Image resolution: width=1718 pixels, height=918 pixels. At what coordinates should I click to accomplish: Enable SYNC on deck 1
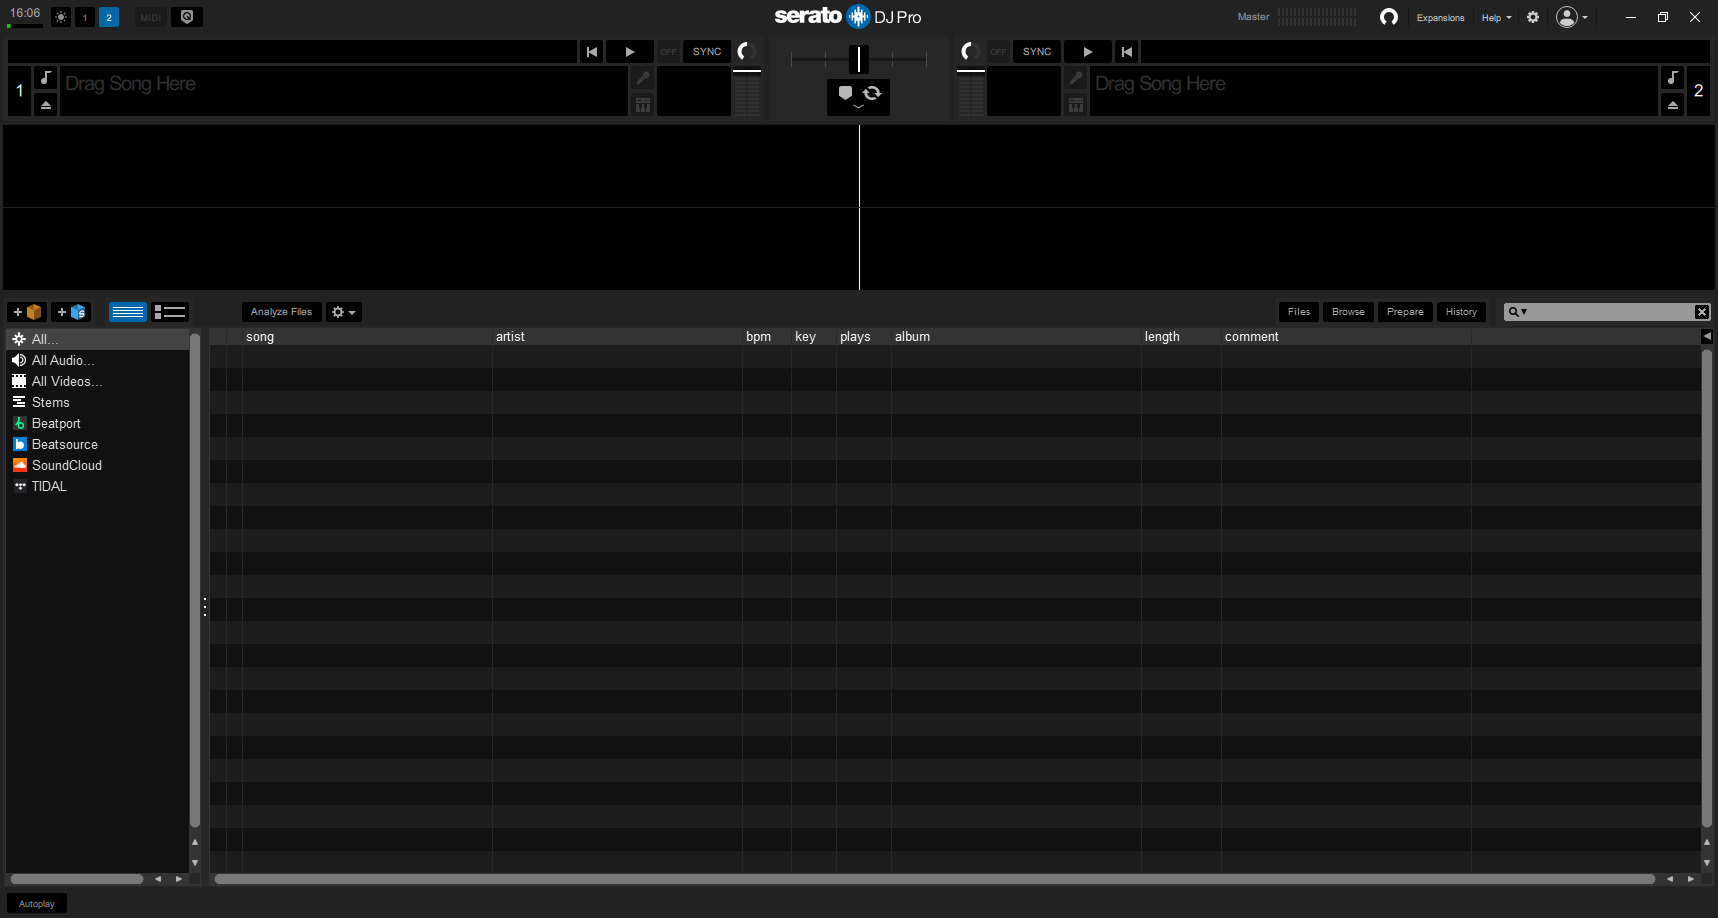coord(707,52)
